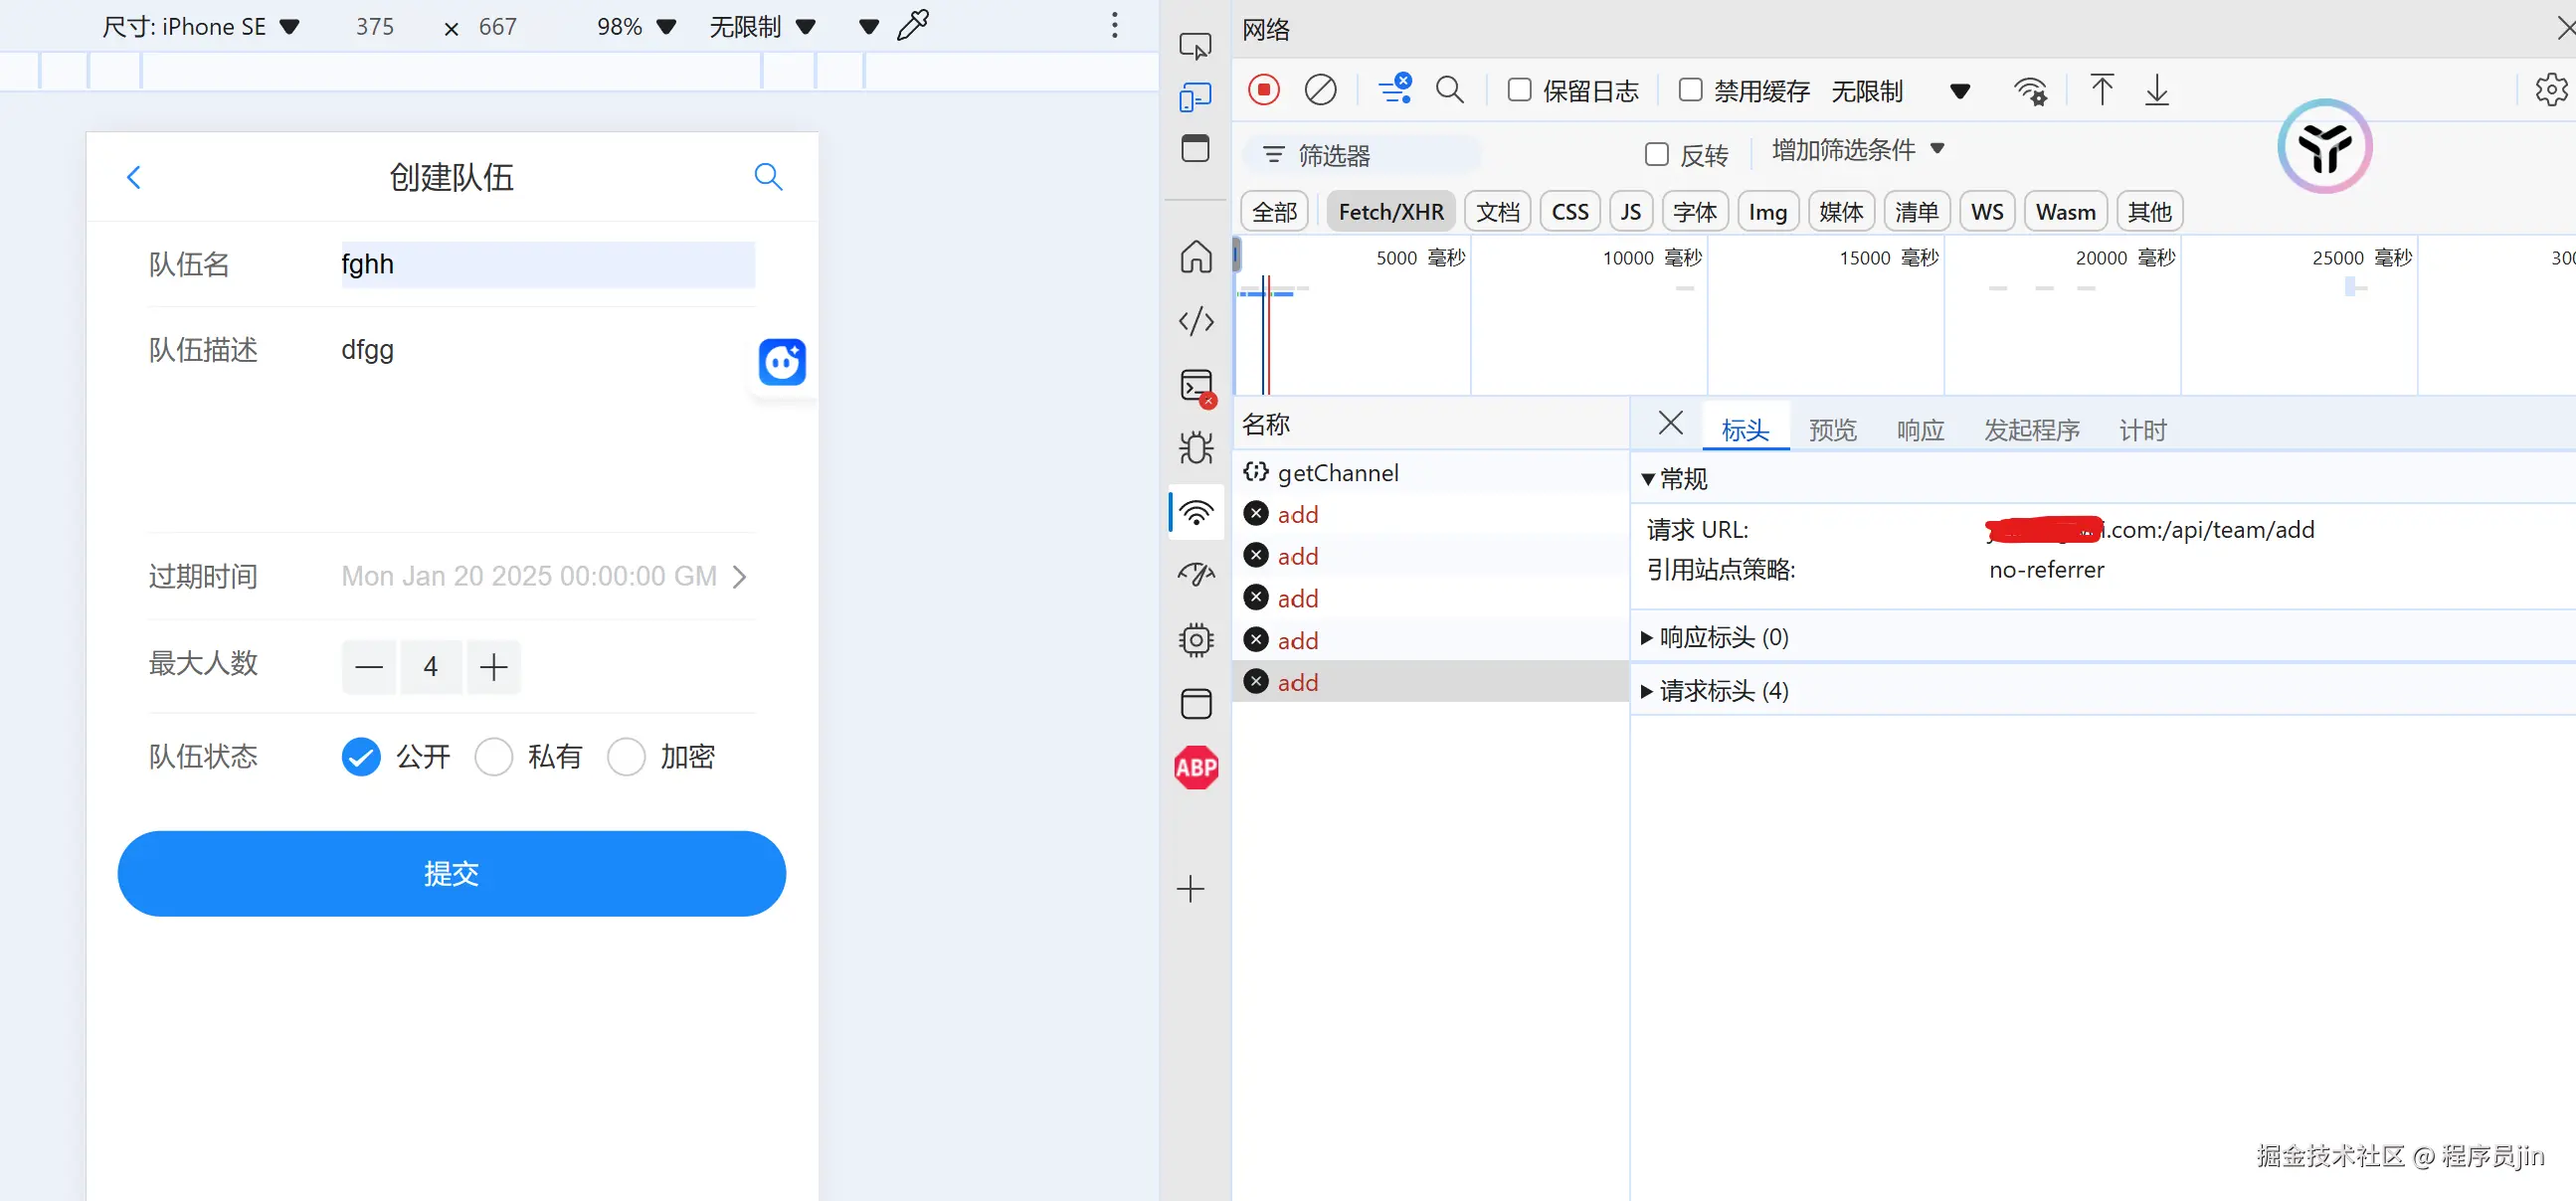Click the import HAR upload arrow
This screenshot has height=1201, width=2576.
(x=2101, y=90)
